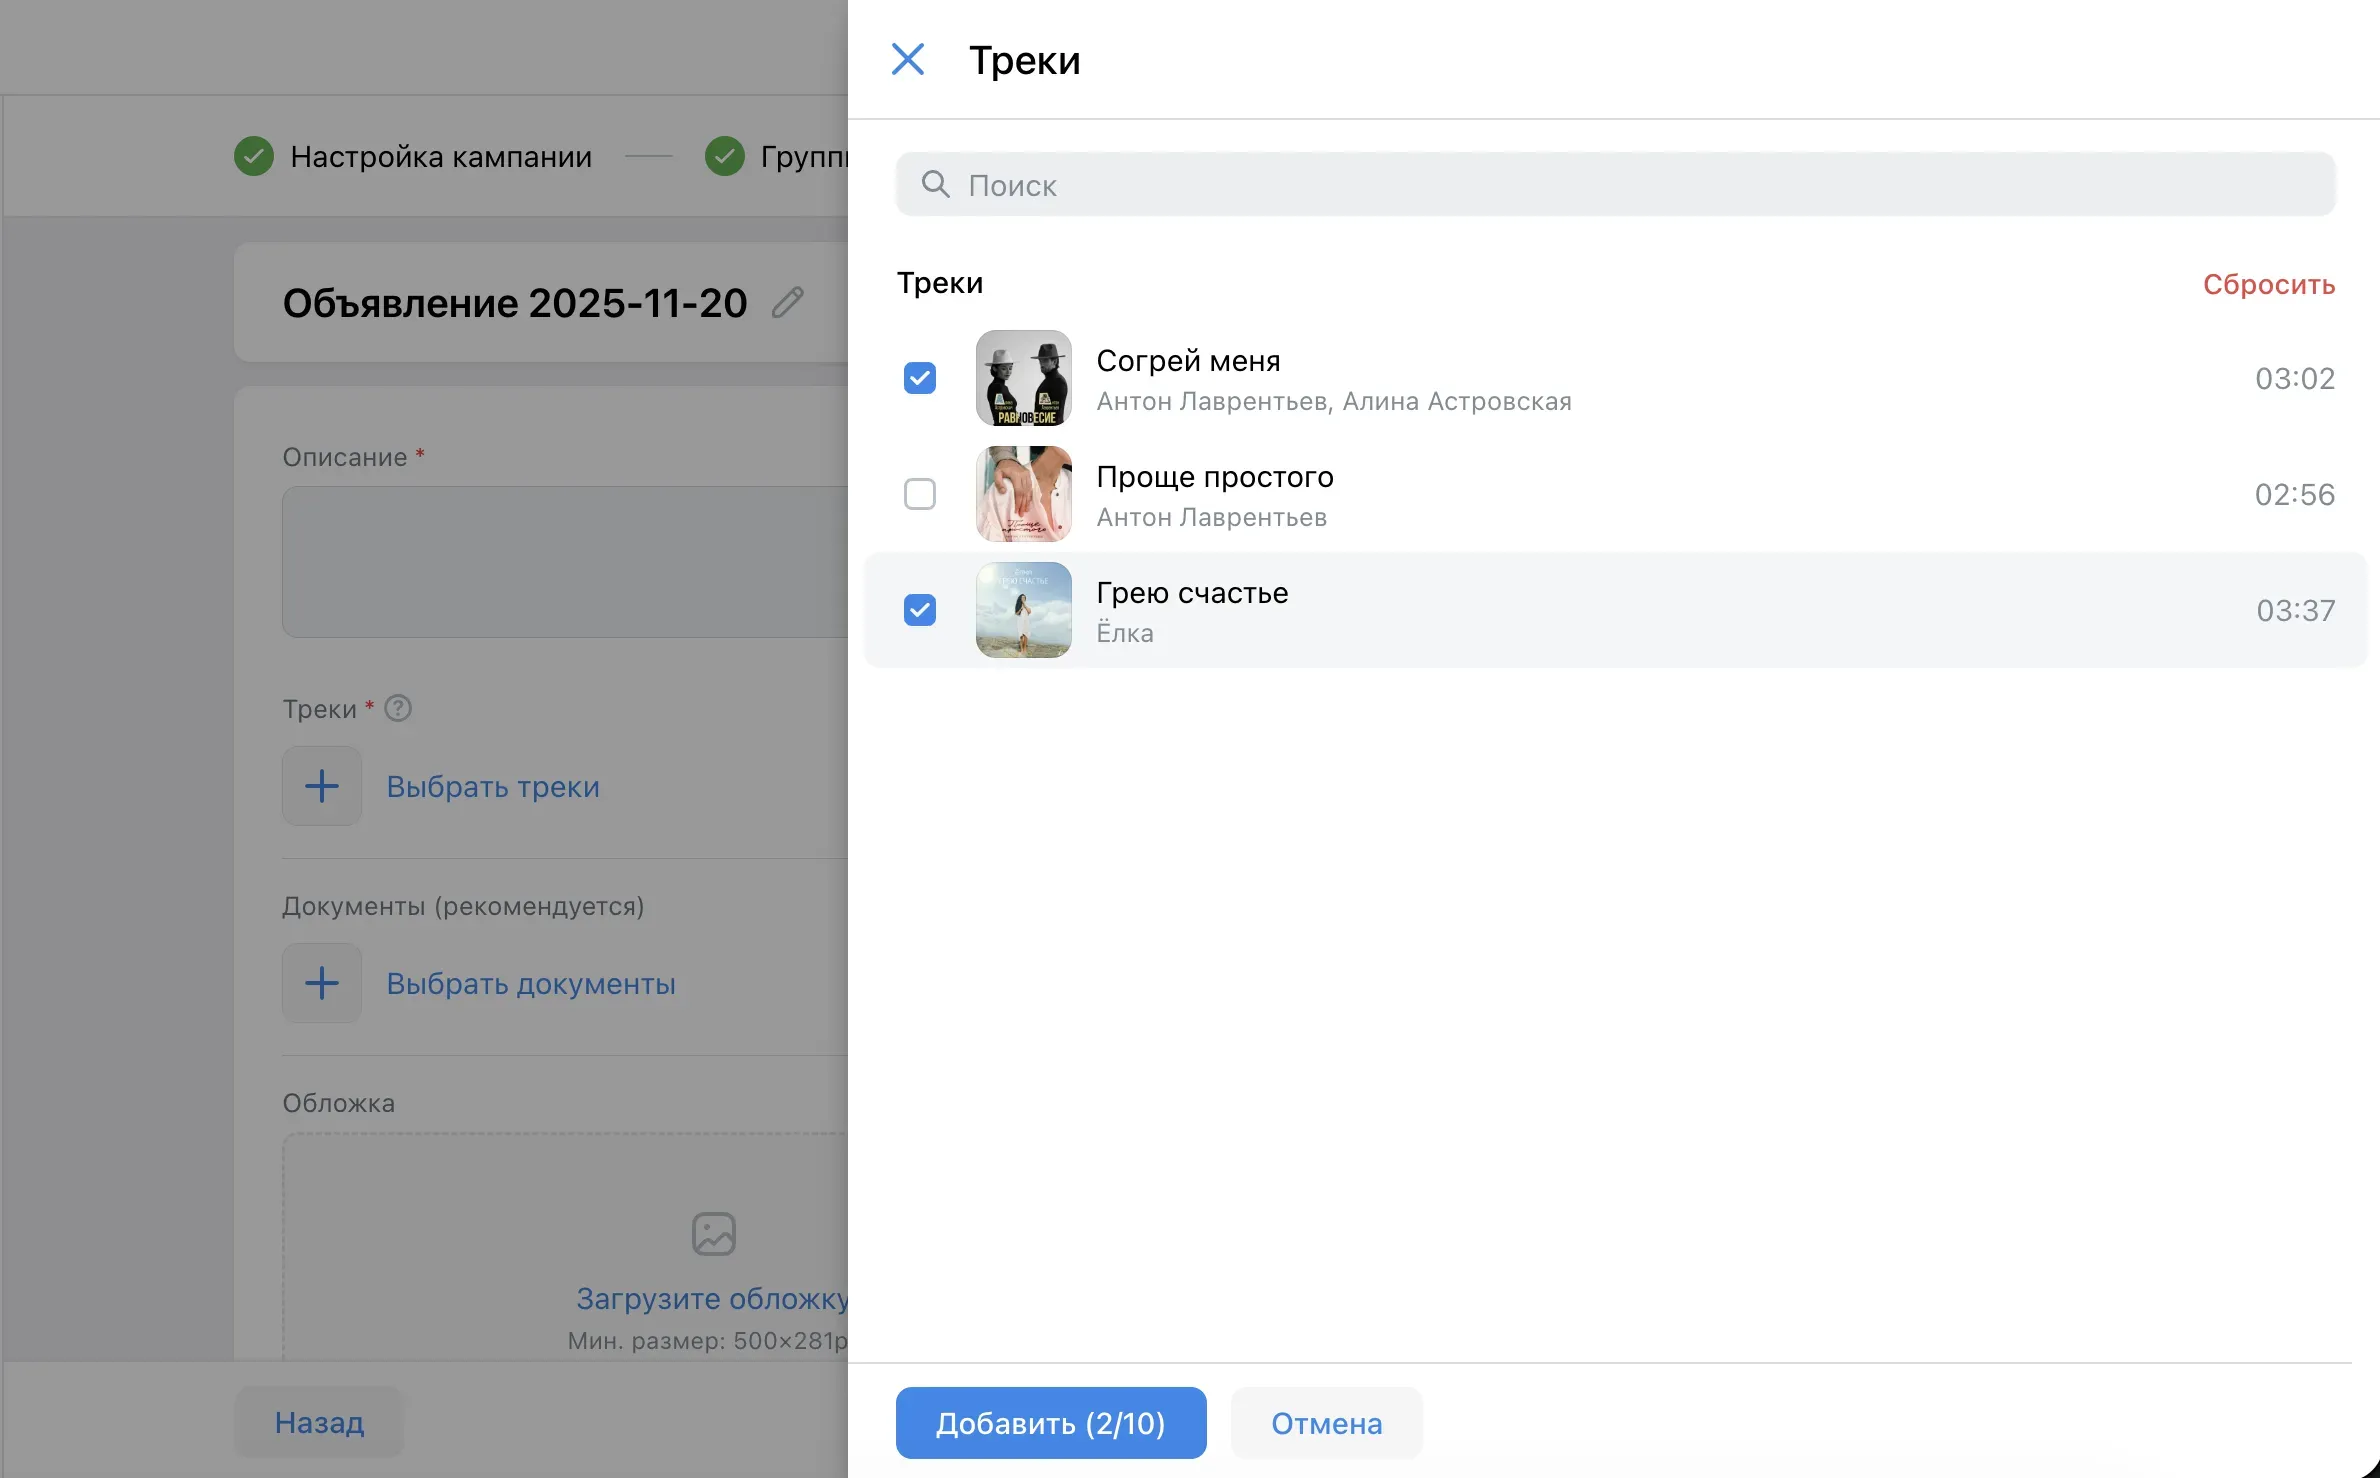Viewport: 2380px width, 1478px height.
Task: Close the Треки panel with X icon
Action: pyautogui.click(x=907, y=60)
